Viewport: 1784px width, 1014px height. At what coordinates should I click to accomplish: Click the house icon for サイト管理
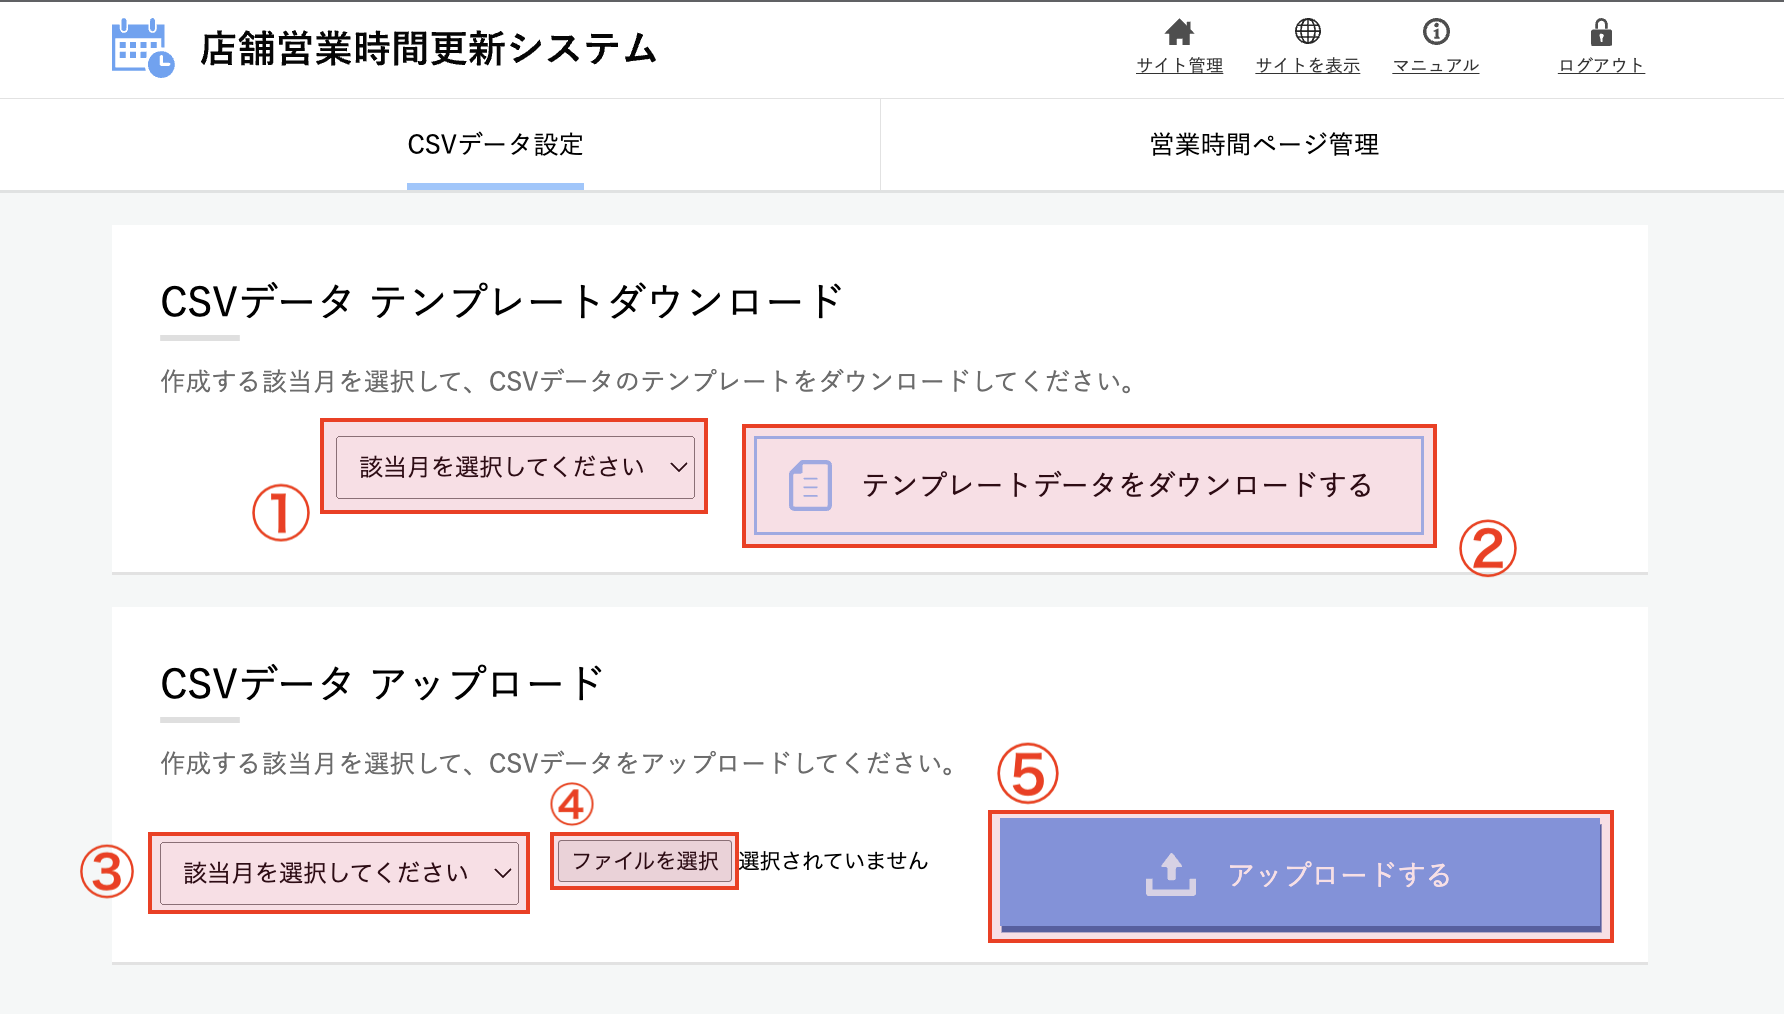[x=1180, y=32]
